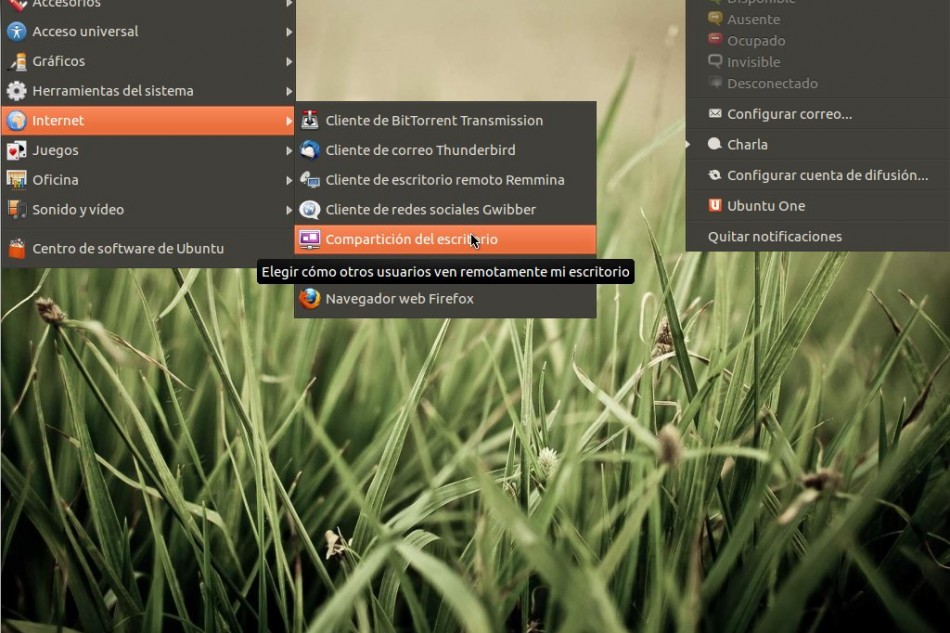Click the Juegos playing cards icon
Screen dimensions: 950x633
click(x=16, y=150)
